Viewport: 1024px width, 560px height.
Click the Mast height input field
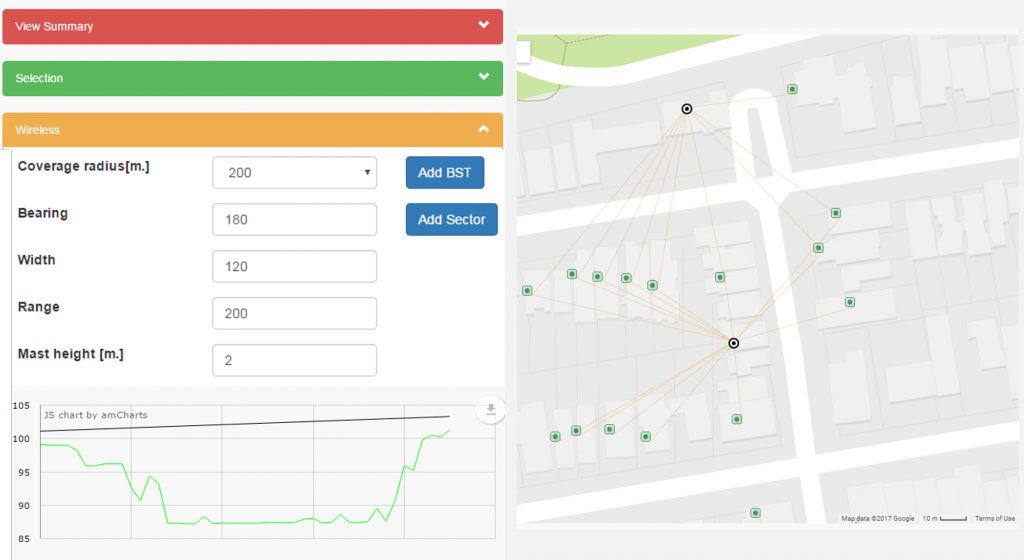click(294, 360)
